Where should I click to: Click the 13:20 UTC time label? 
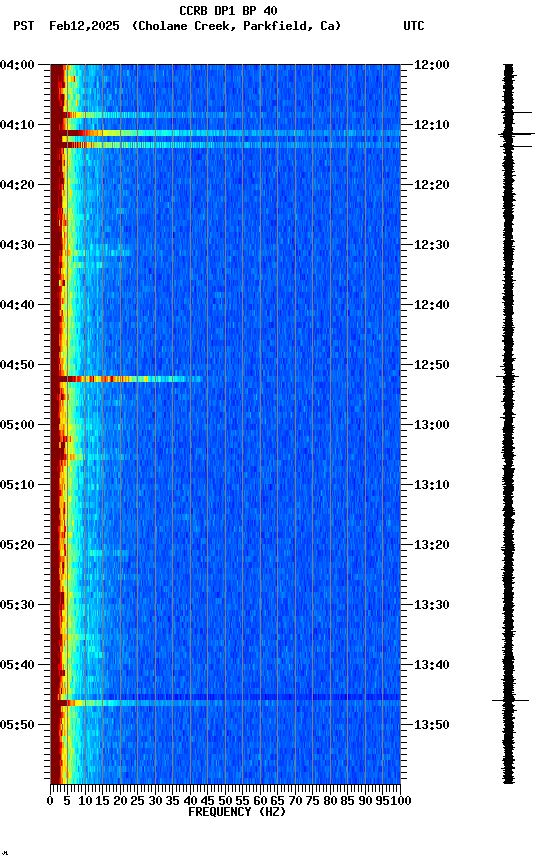tap(431, 546)
